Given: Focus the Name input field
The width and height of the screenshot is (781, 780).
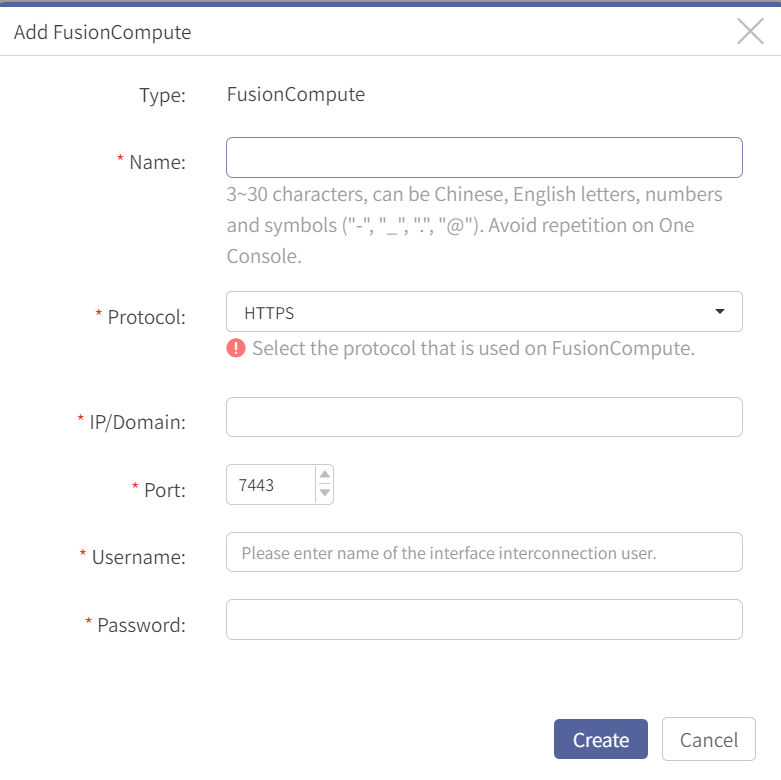Looking at the screenshot, I should click(x=484, y=157).
